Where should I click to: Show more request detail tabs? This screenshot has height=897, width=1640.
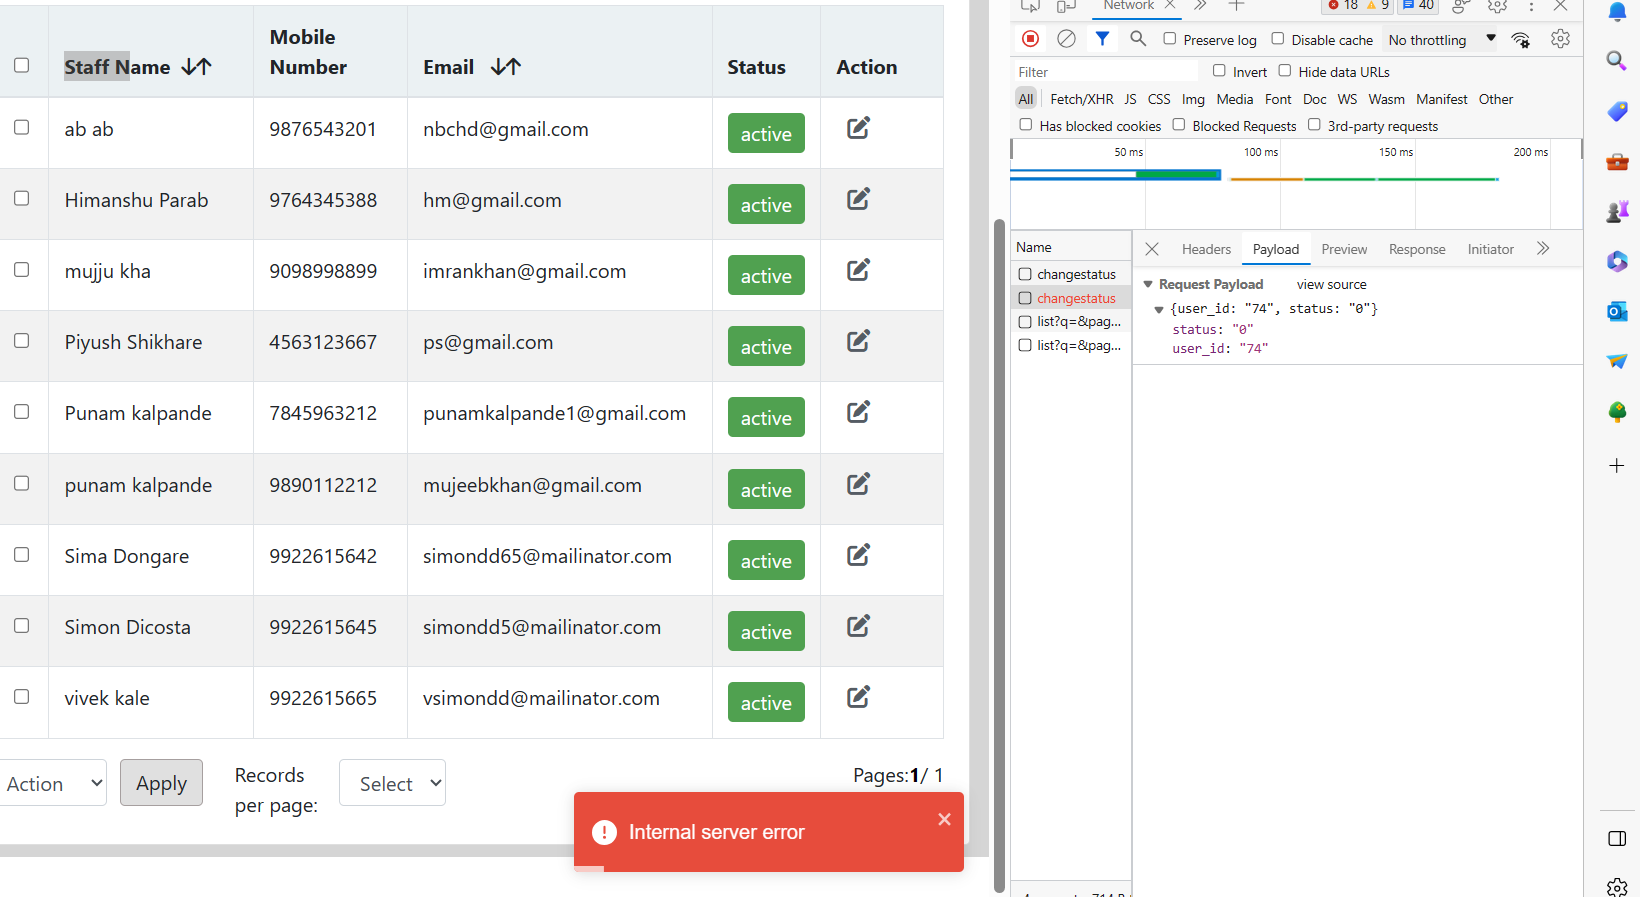[1543, 249]
